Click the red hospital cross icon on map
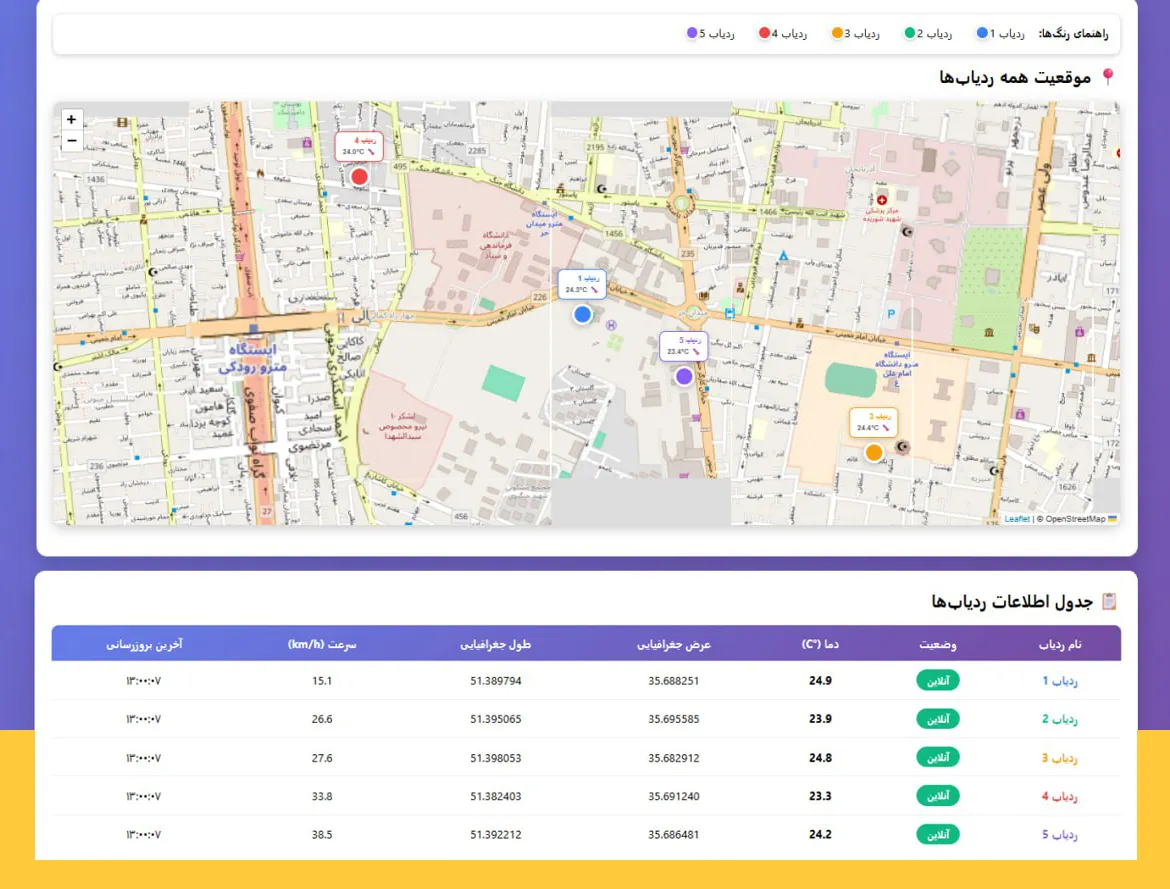 pyautogui.click(x=881, y=200)
